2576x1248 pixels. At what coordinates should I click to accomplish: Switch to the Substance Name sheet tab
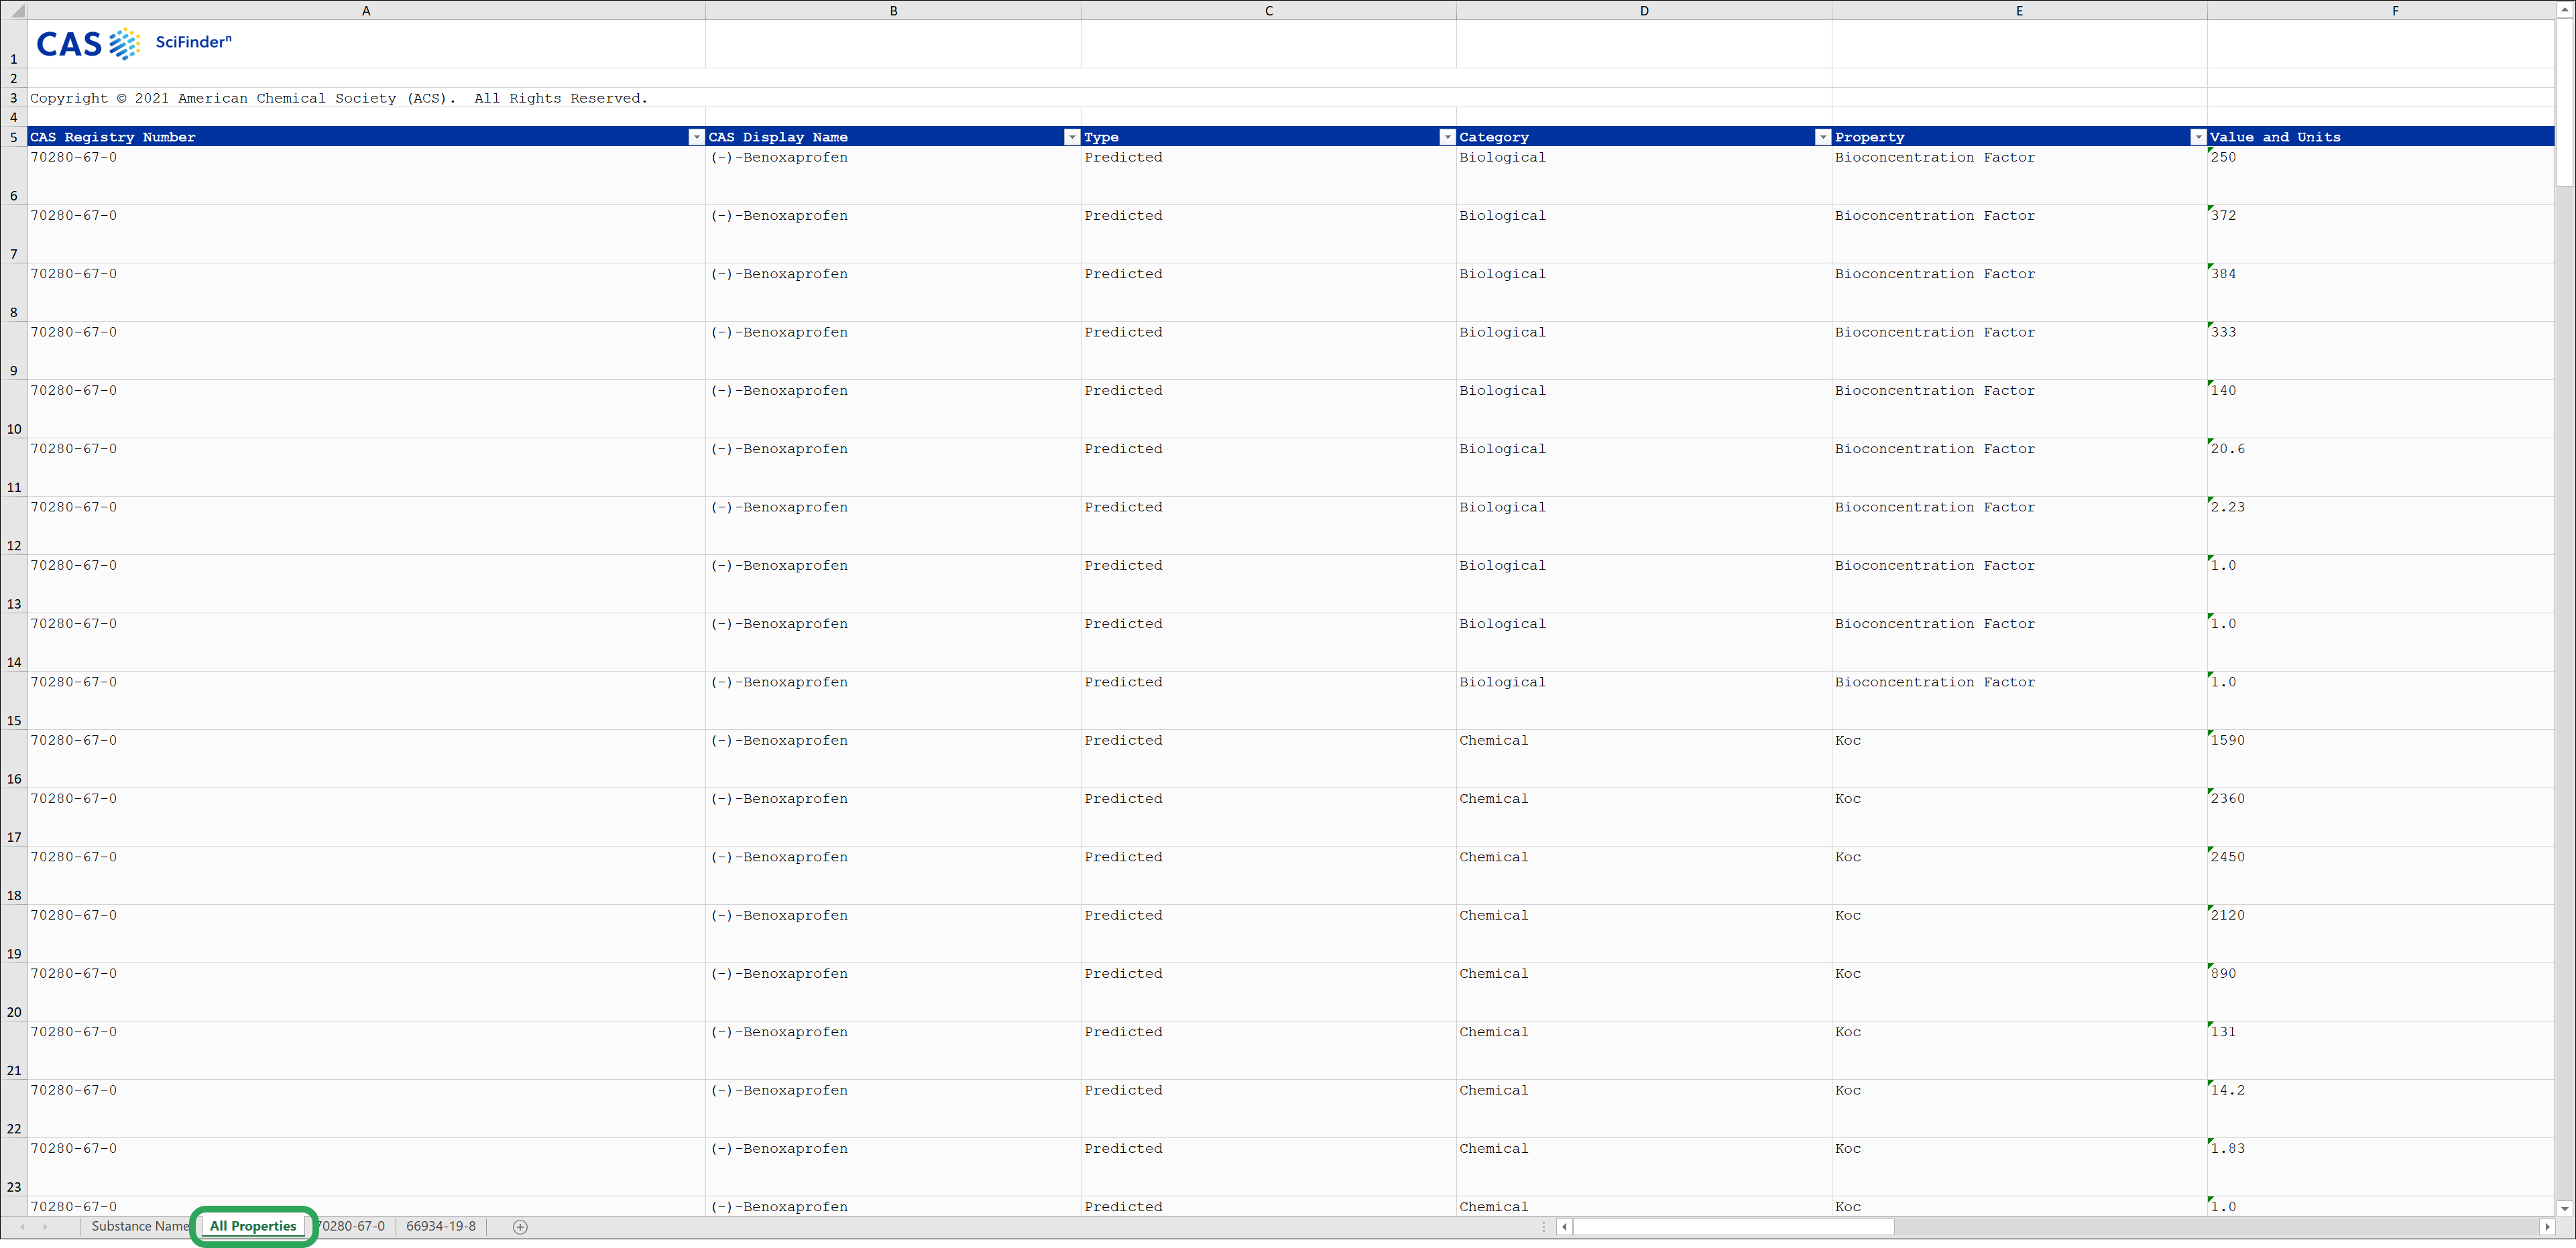tap(139, 1226)
